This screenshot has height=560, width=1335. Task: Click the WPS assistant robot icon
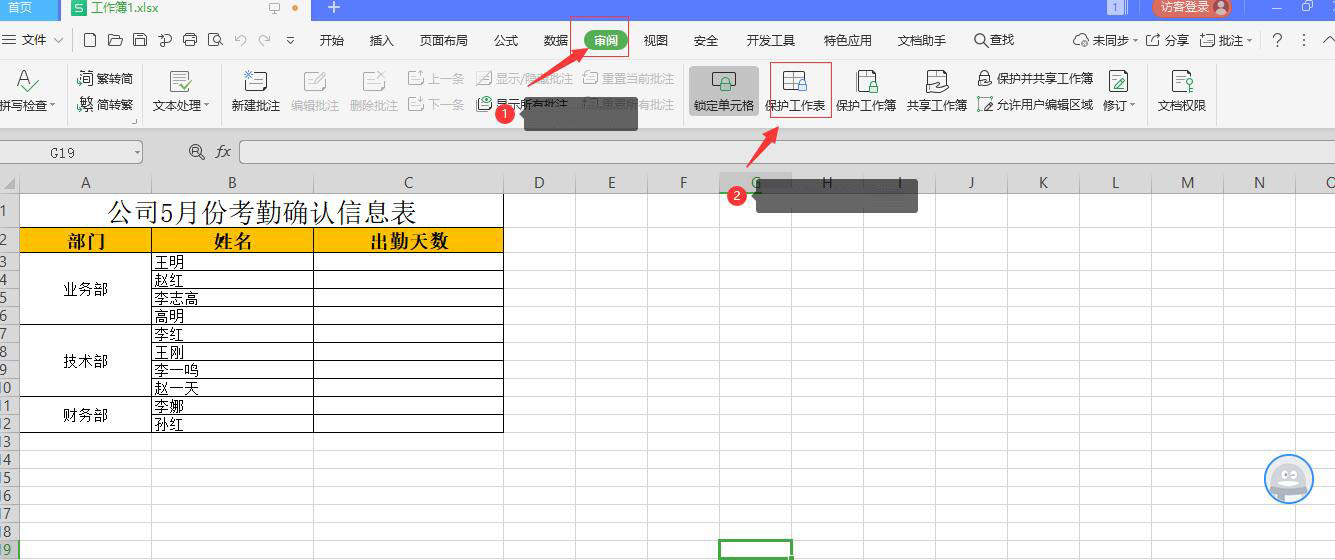(1288, 479)
